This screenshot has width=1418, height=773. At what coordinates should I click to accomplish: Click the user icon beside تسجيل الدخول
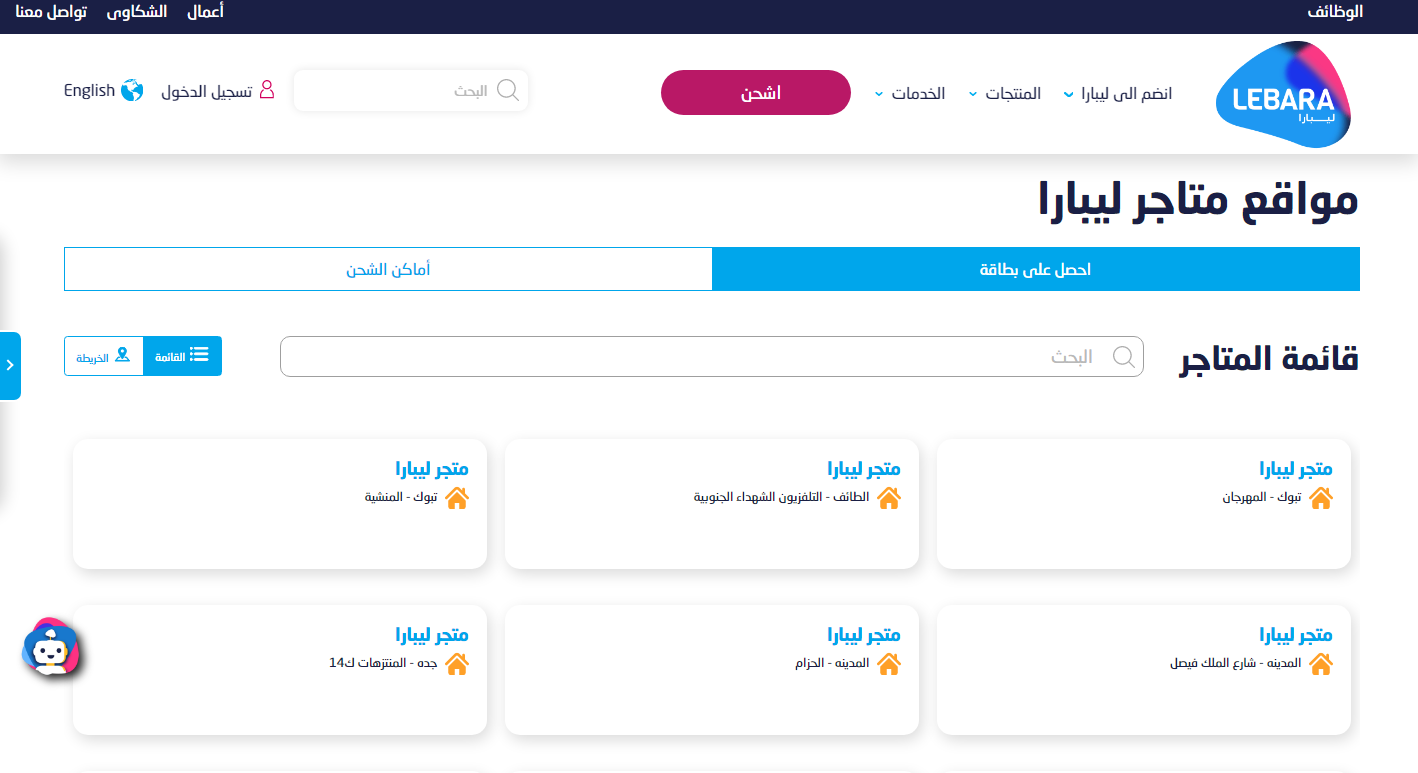click(266, 90)
